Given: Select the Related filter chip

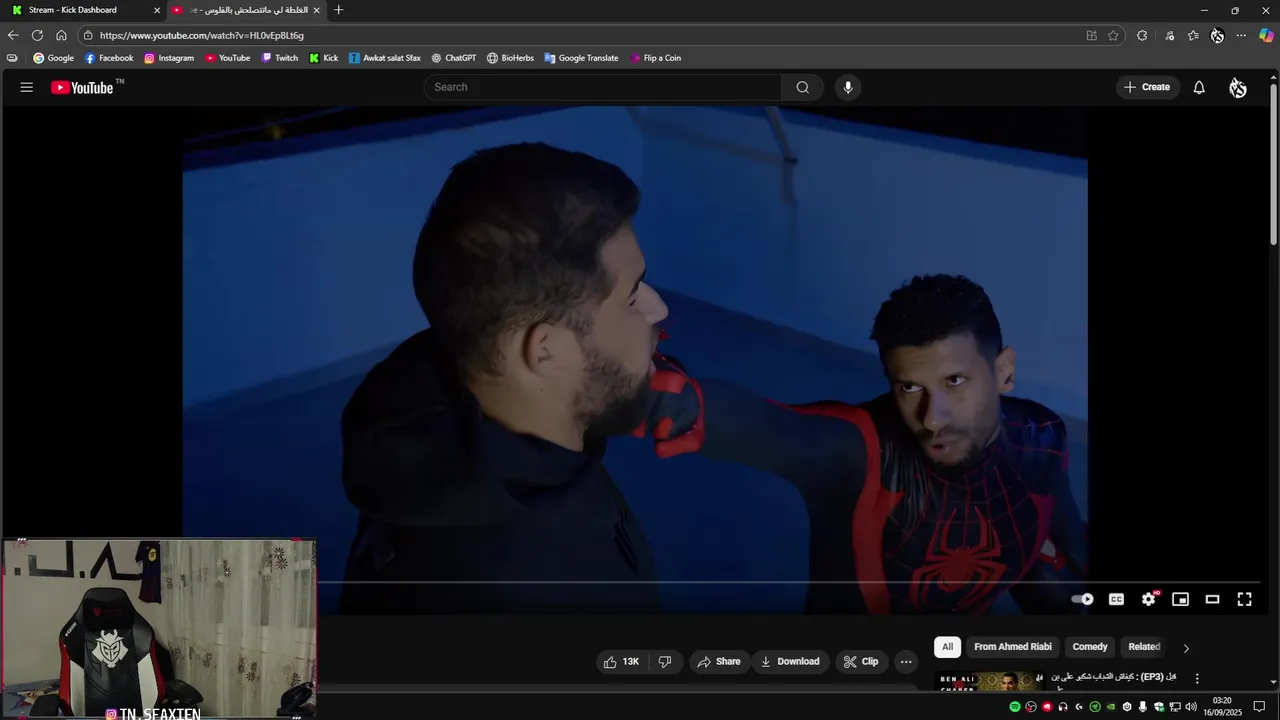Looking at the screenshot, I should (1144, 647).
